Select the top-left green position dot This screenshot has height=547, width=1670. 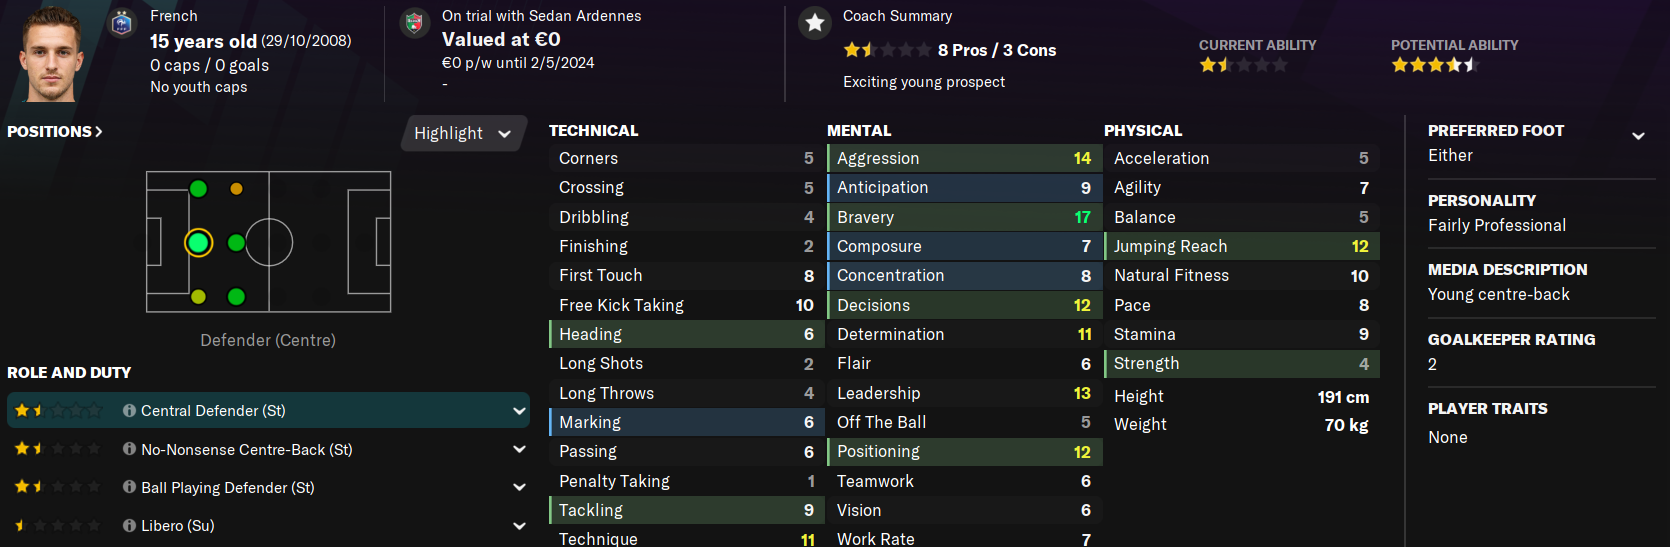click(198, 189)
